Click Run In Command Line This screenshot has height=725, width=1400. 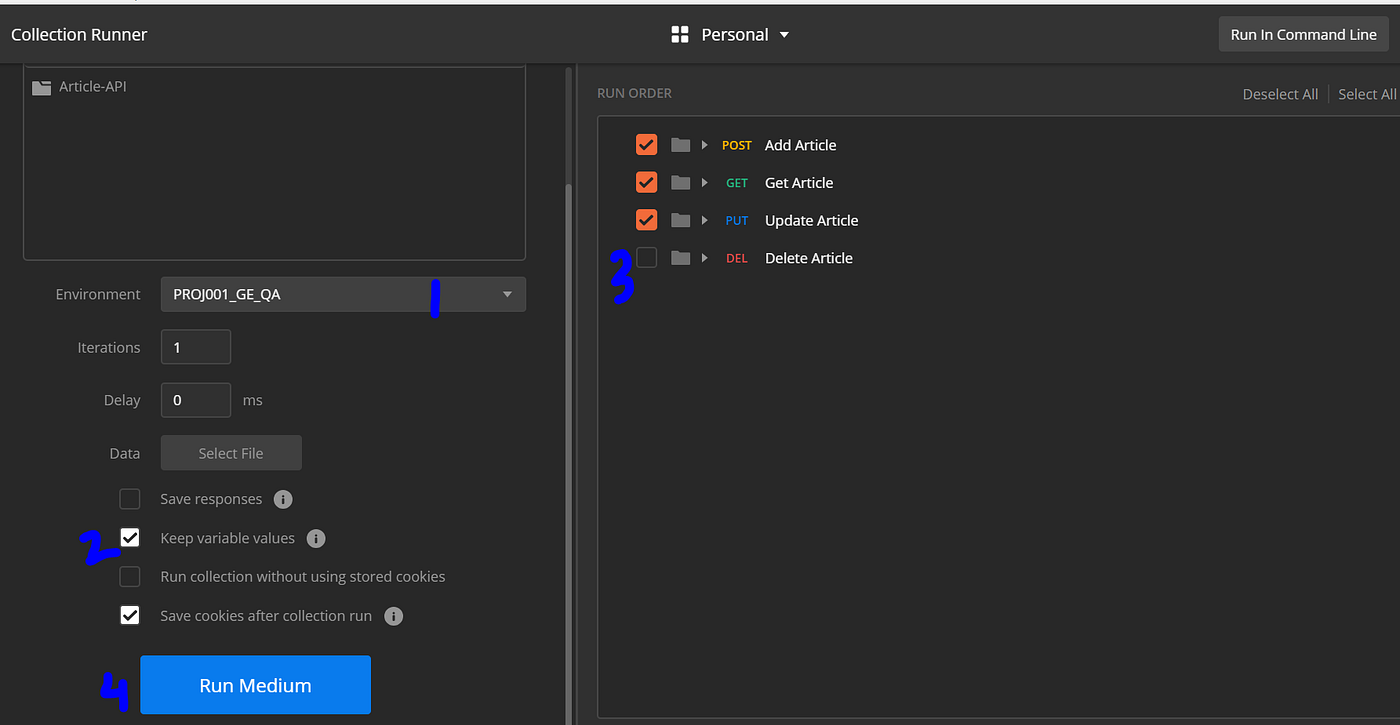click(x=1303, y=33)
